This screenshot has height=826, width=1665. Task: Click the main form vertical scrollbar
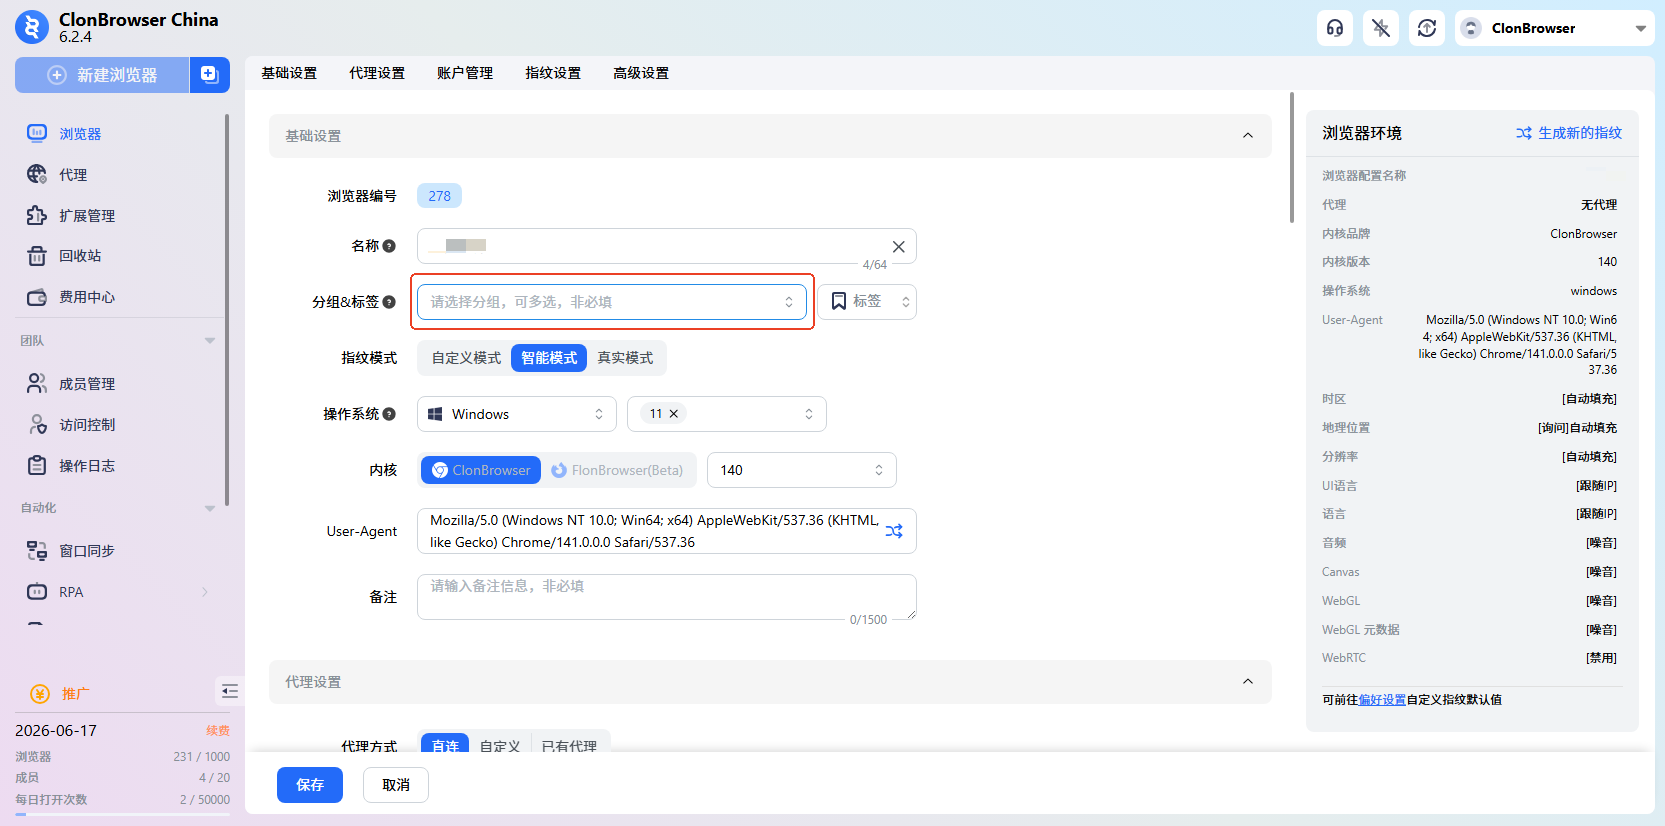(x=1292, y=157)
